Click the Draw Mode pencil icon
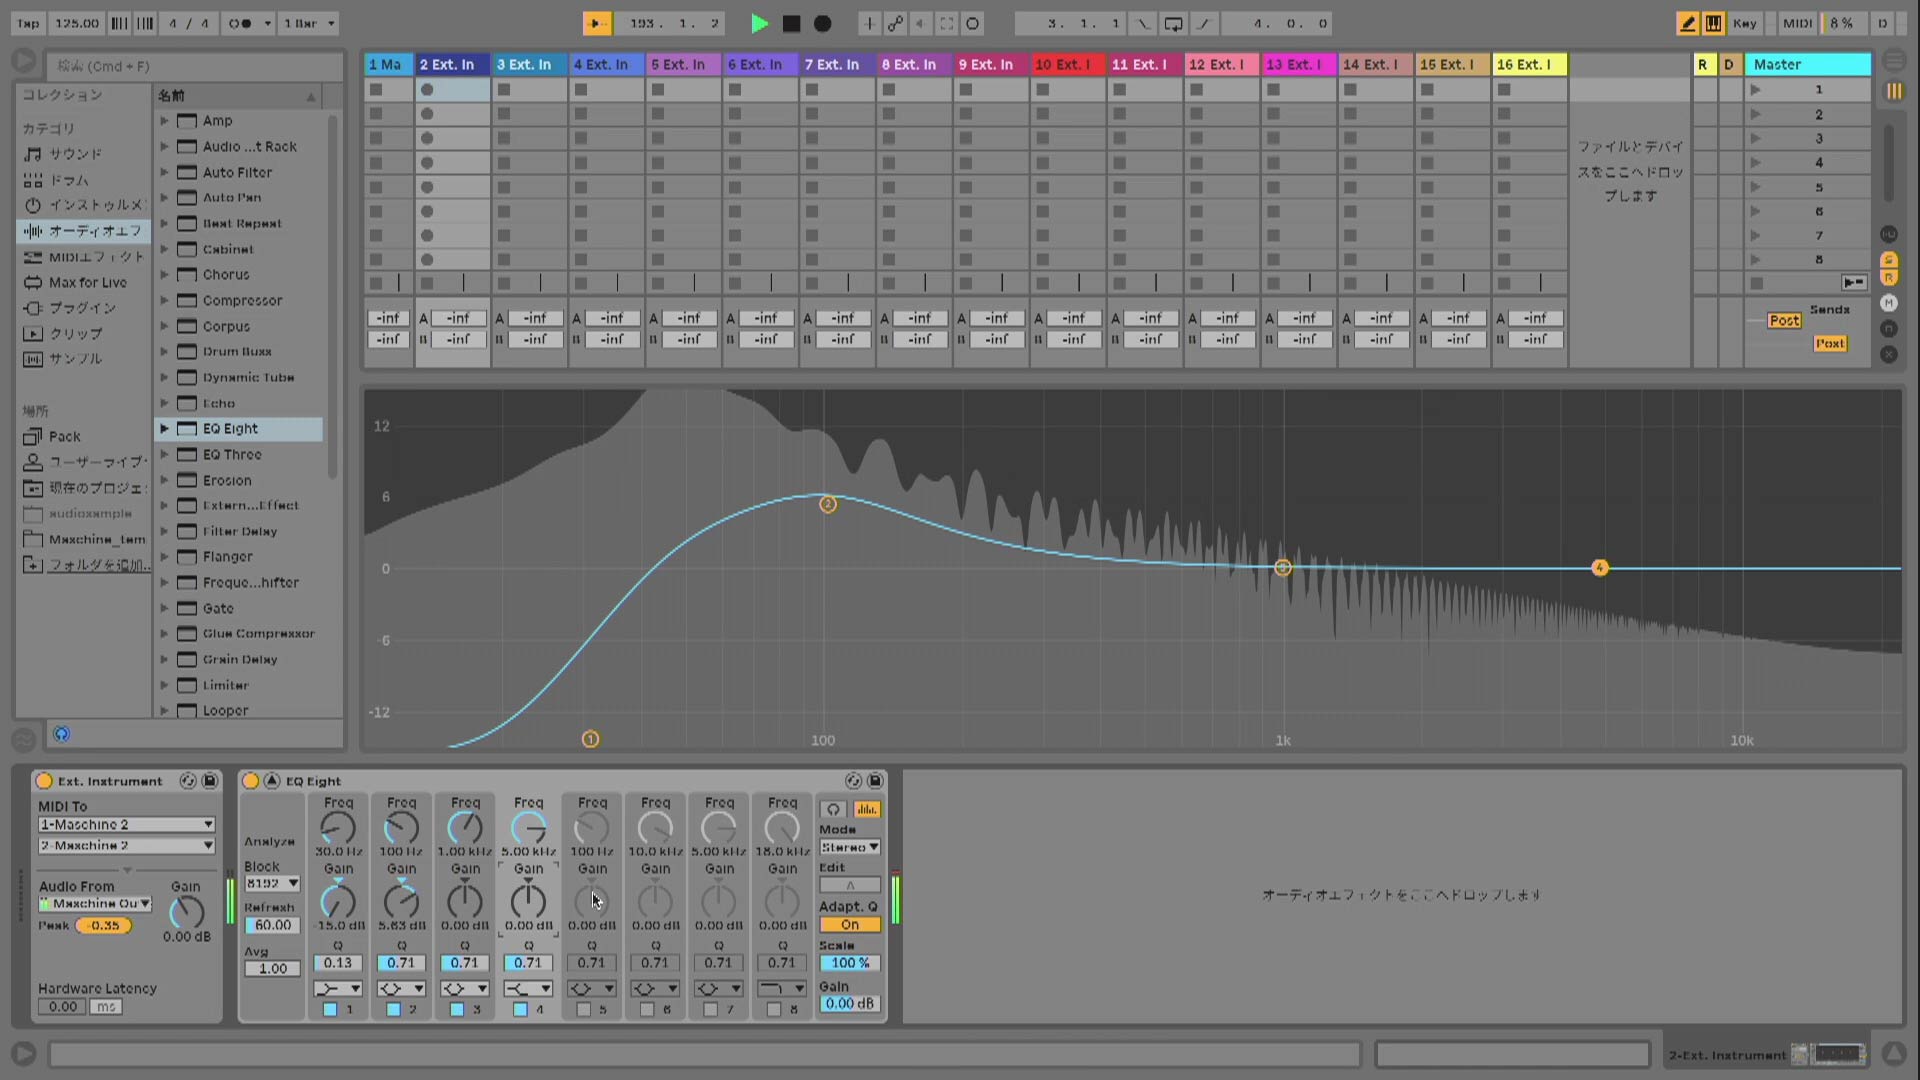 click(x=1687, y=23)
